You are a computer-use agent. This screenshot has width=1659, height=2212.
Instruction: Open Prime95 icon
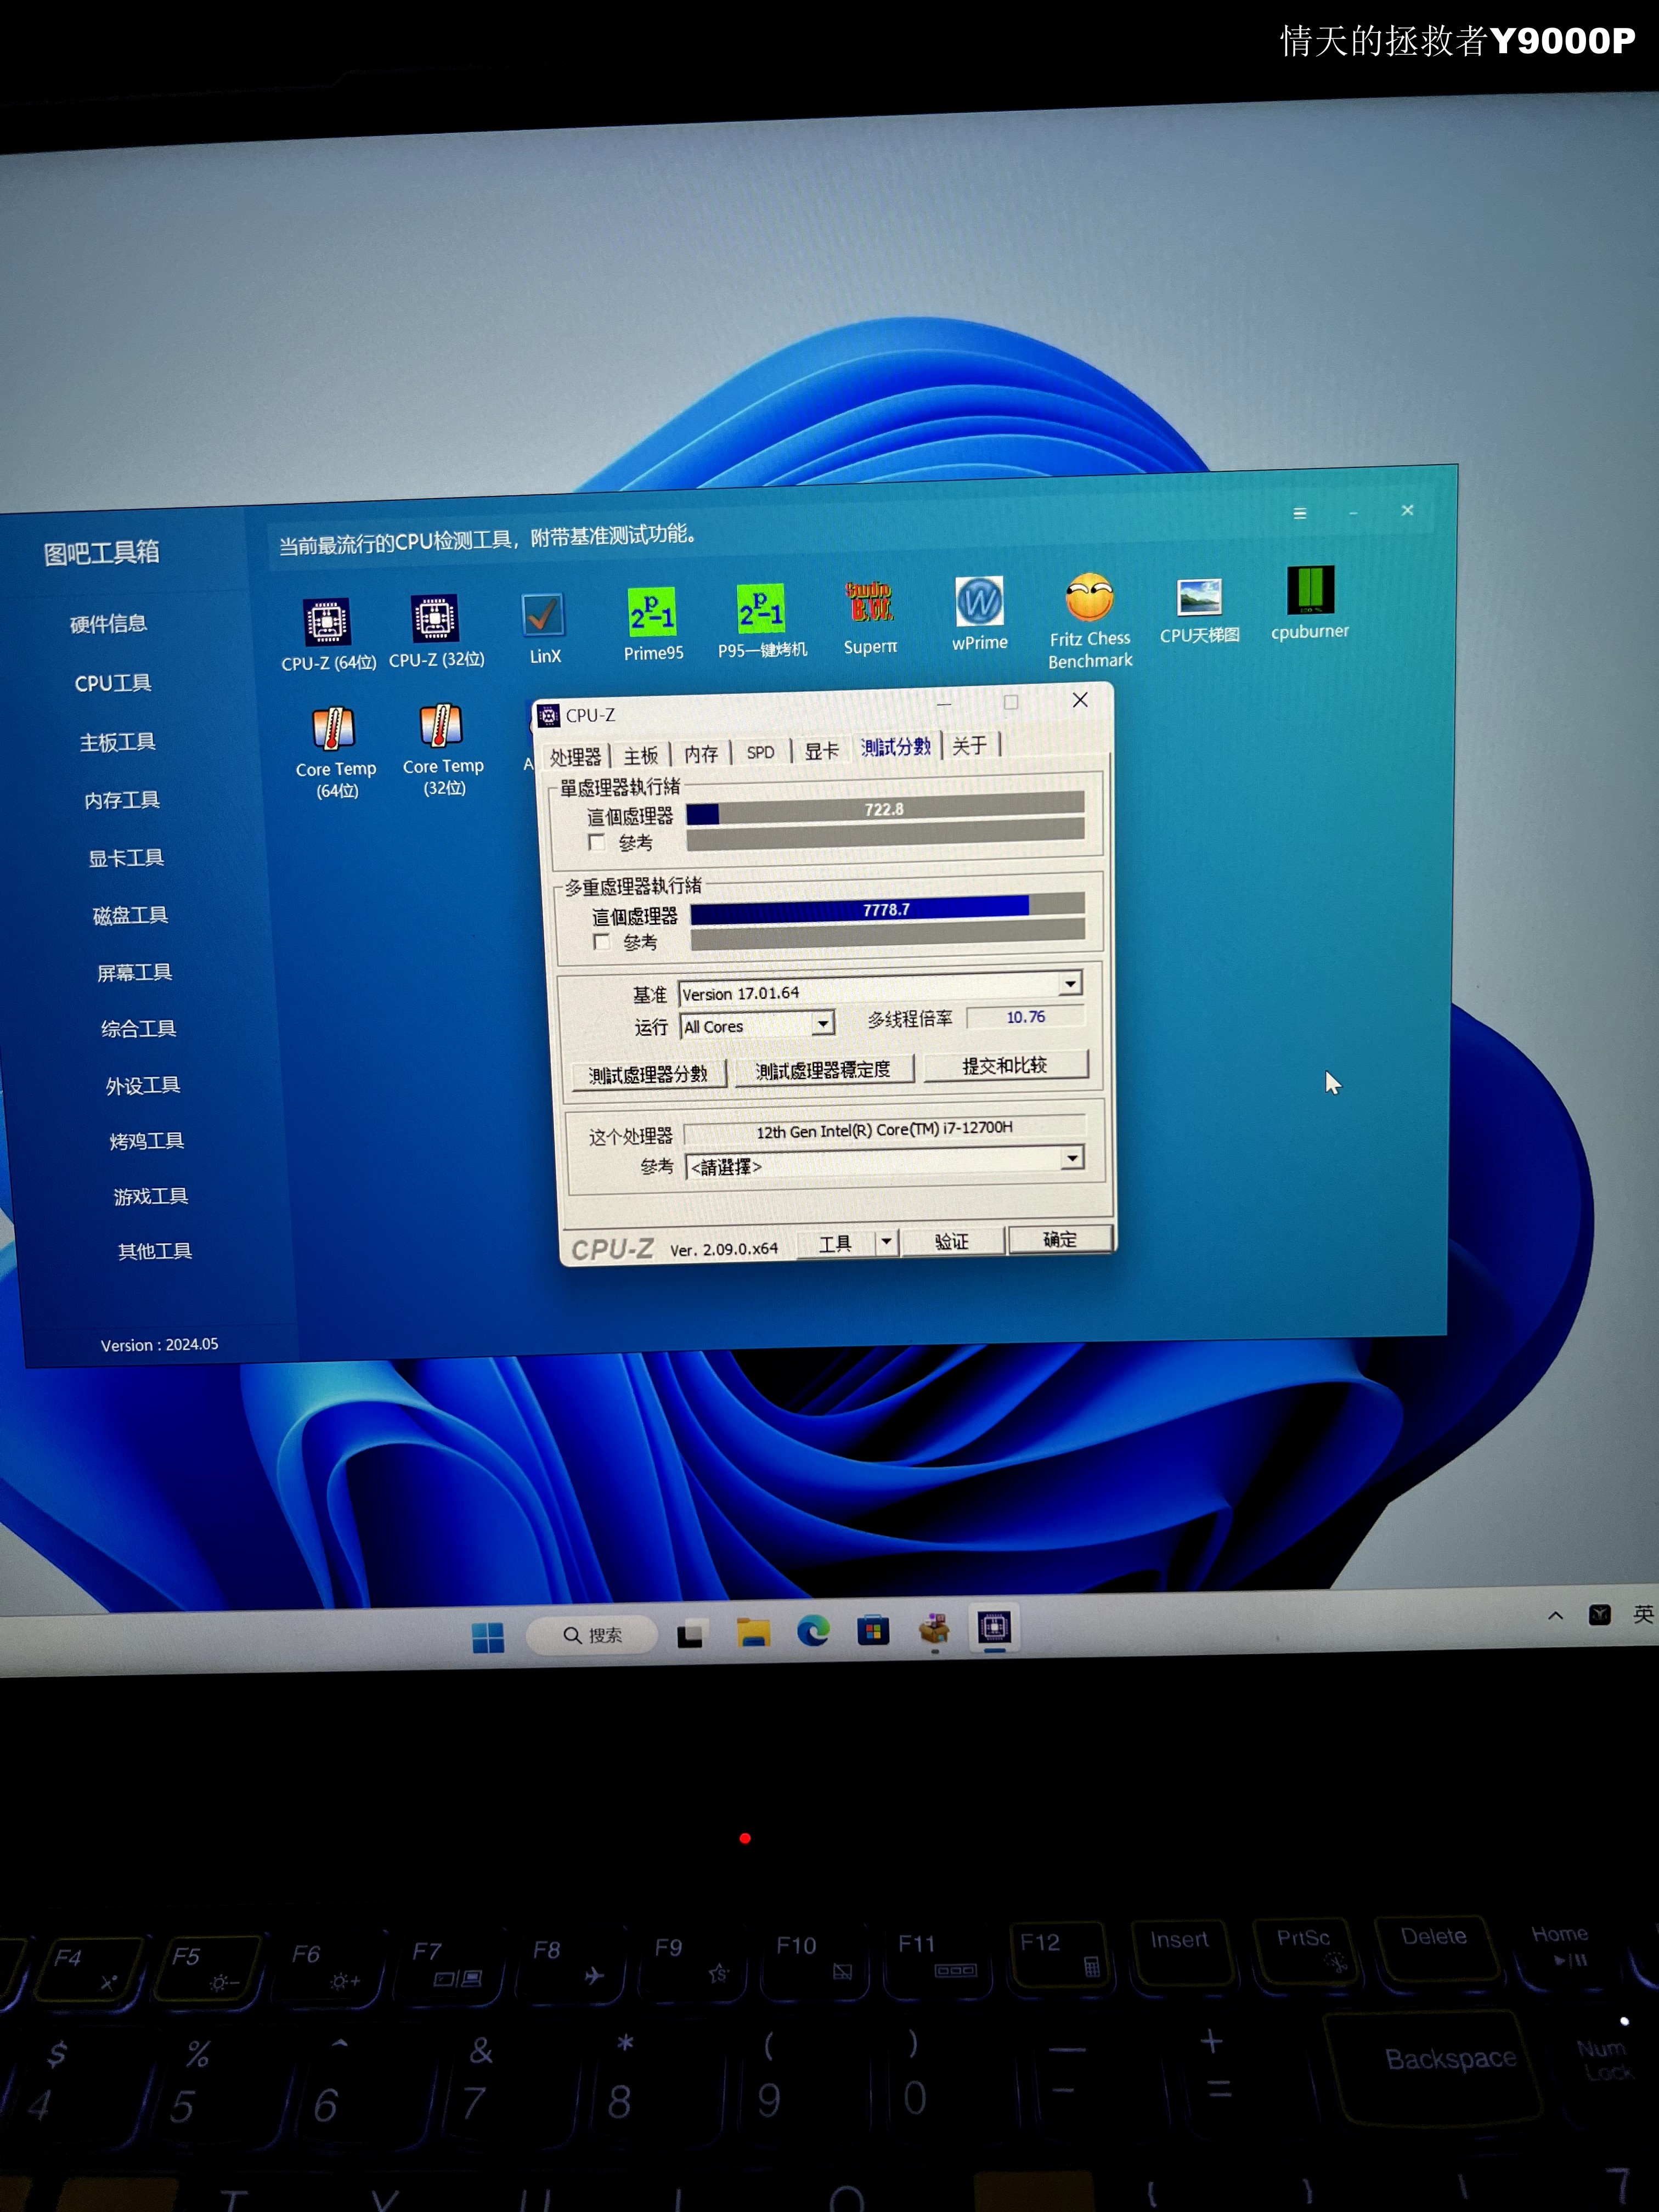coord(653,624)
